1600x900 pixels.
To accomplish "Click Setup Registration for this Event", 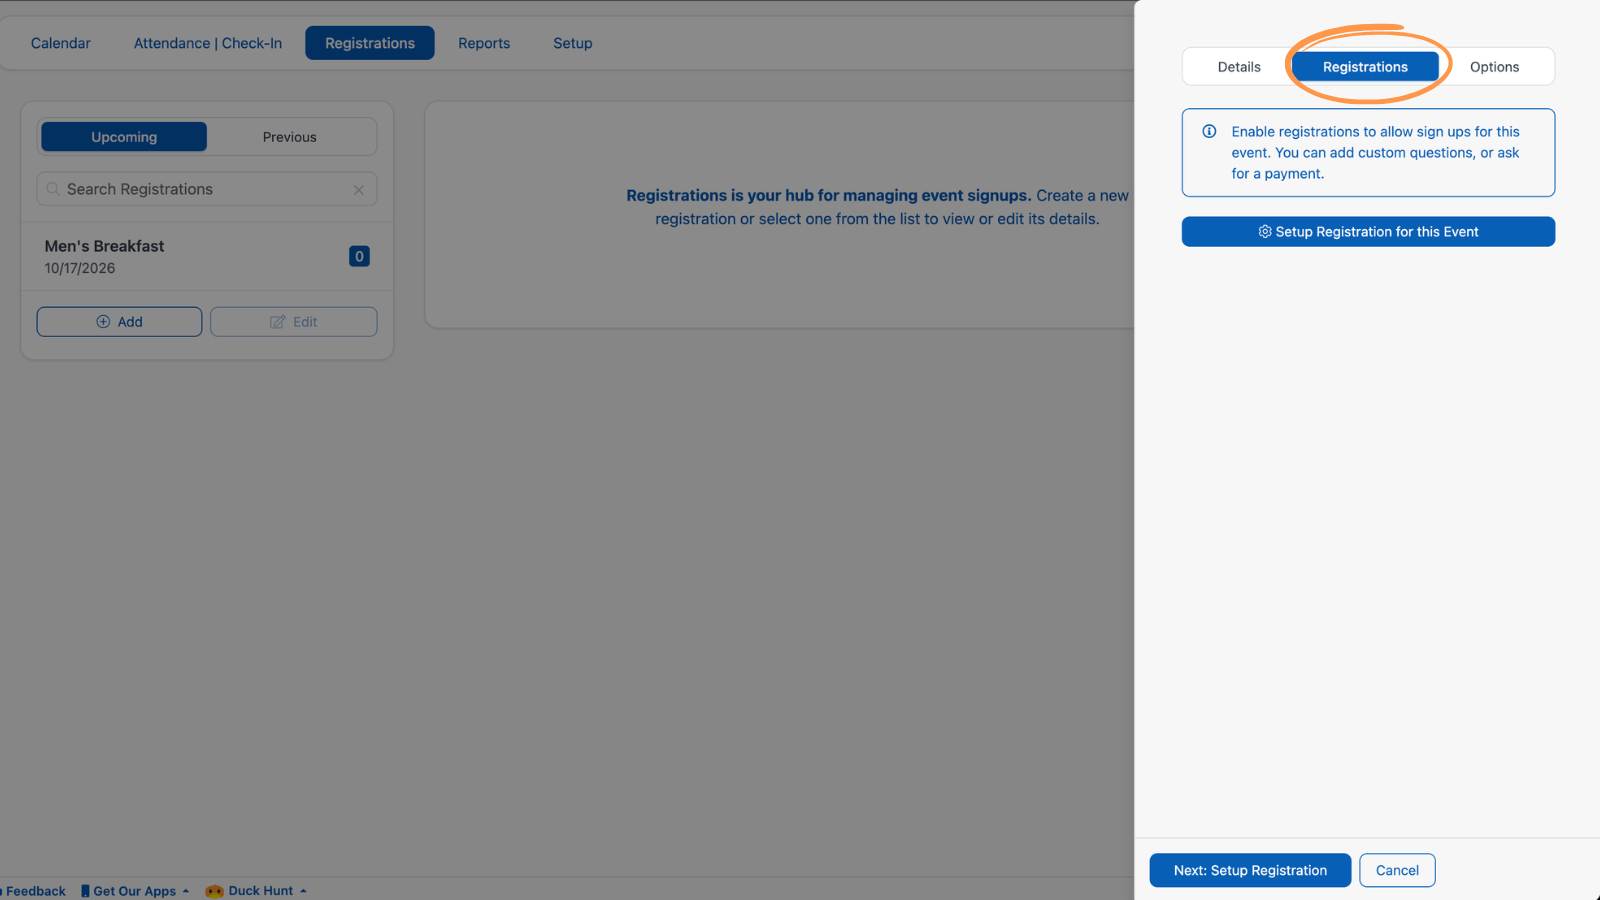I will pos(1368,232).
